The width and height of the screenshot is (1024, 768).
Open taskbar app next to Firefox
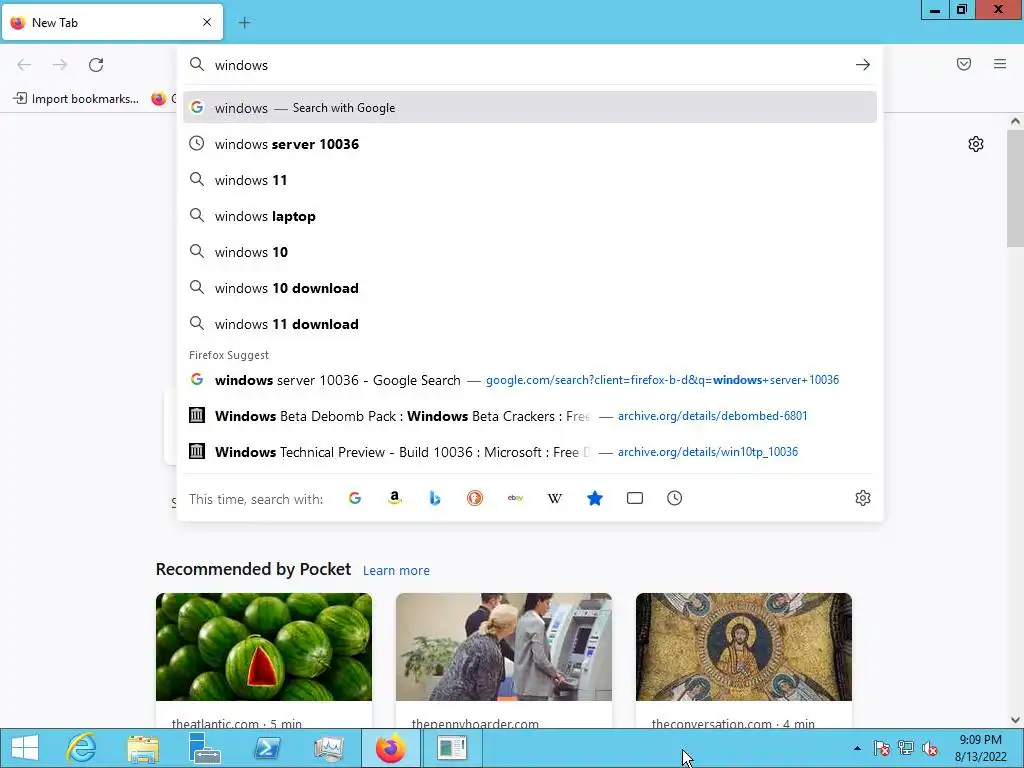[452, 748]
